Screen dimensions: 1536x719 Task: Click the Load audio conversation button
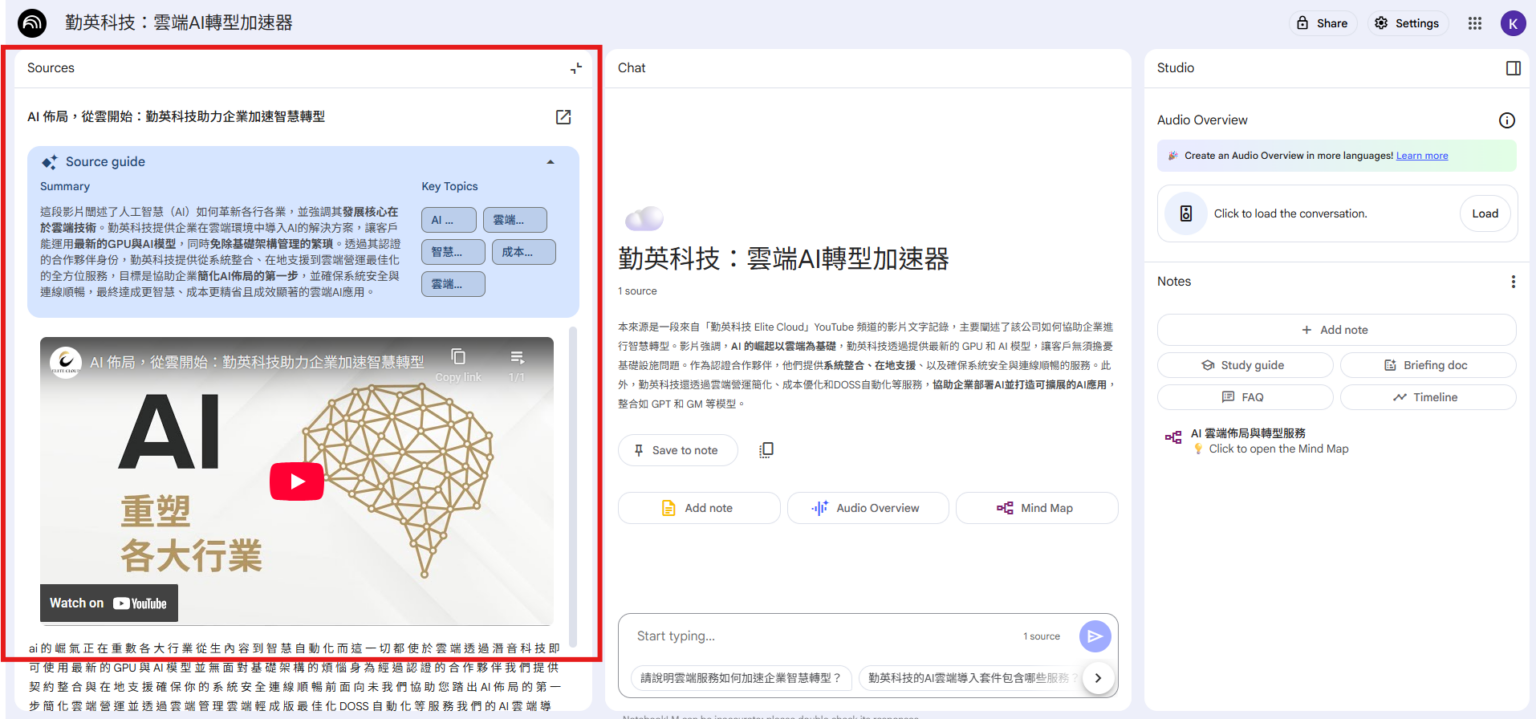pyautogui.click(x=1485, y=213)
